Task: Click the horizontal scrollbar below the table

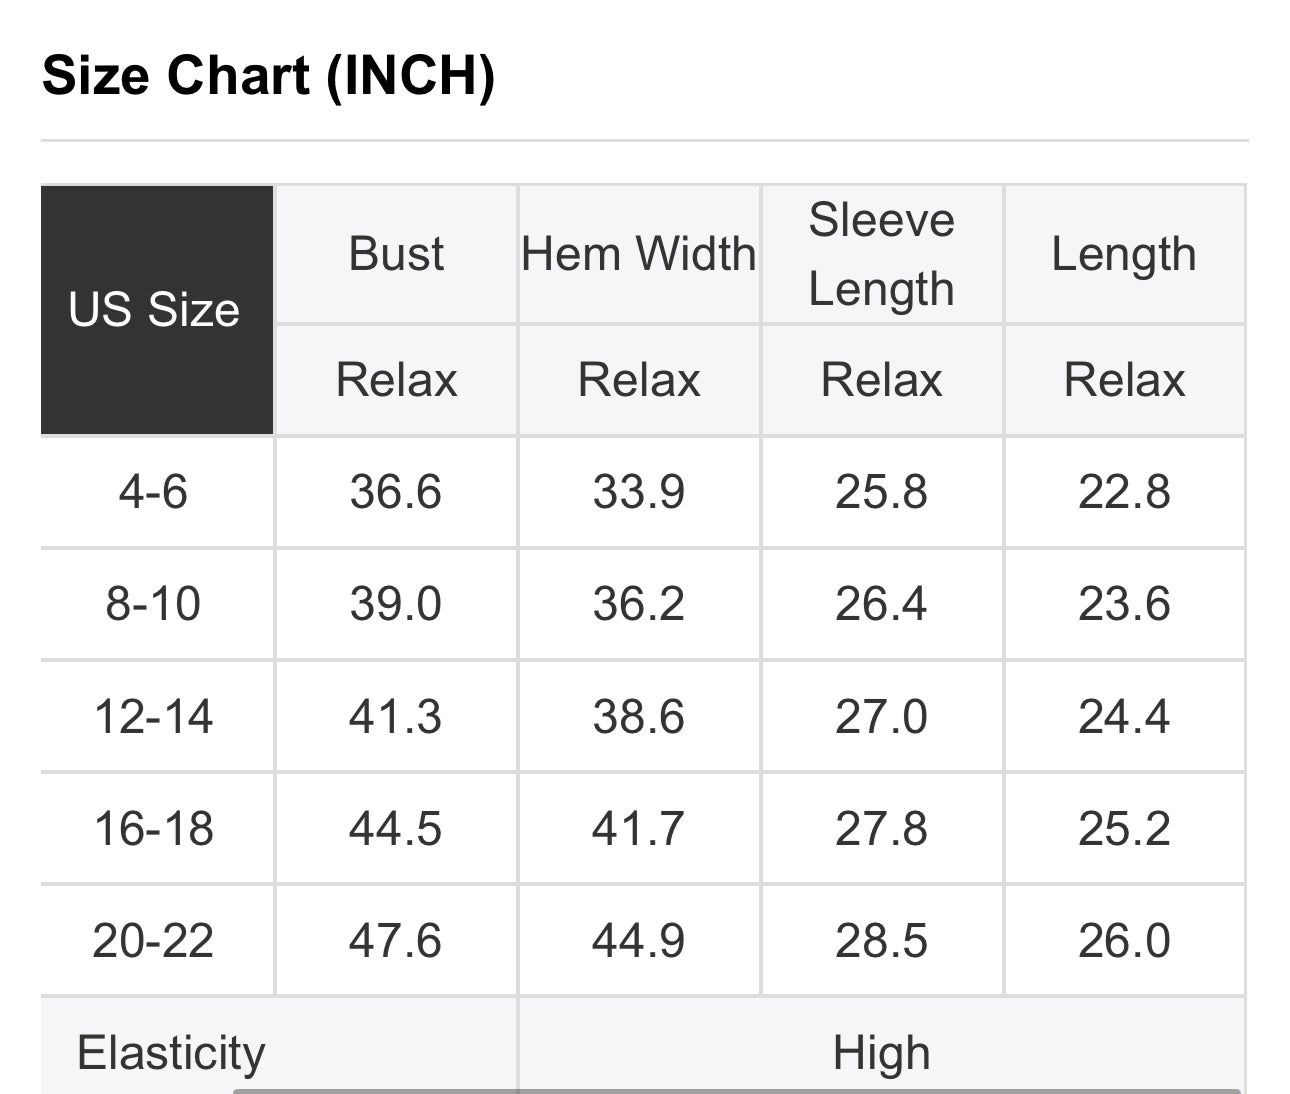Action: pyautogui.click(x=736, y=1090)
